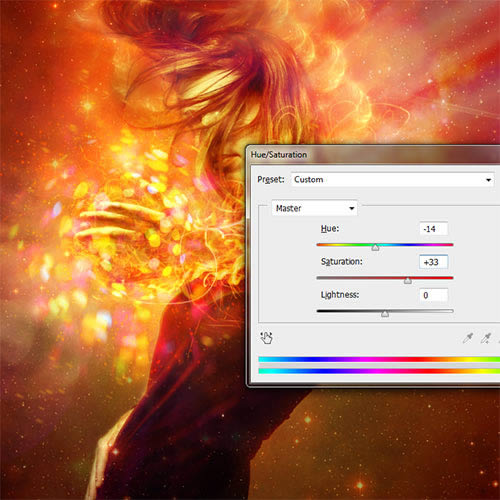Click the lower rainbow color spectrum bar

379,371
